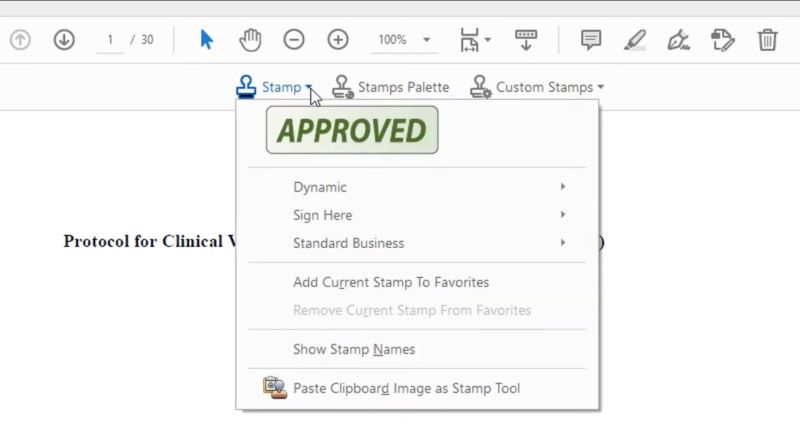
Task: Expand the page fit options dropdown
Action: click(475, 40)
